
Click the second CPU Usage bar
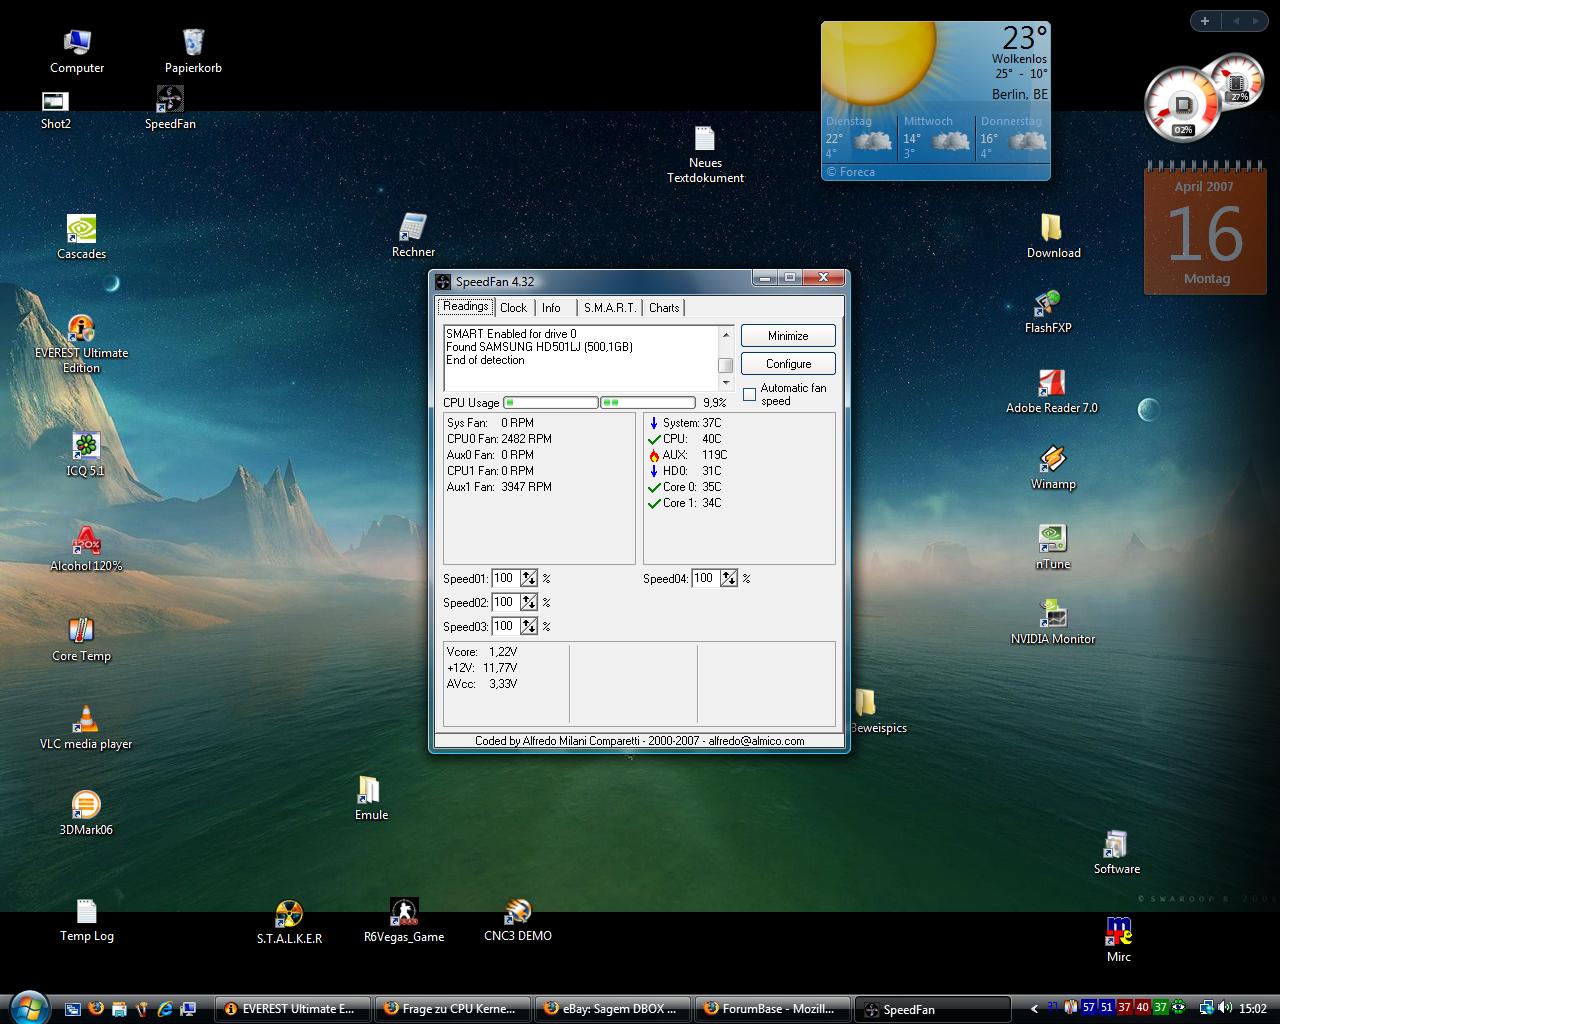click(x=648, y=402)
